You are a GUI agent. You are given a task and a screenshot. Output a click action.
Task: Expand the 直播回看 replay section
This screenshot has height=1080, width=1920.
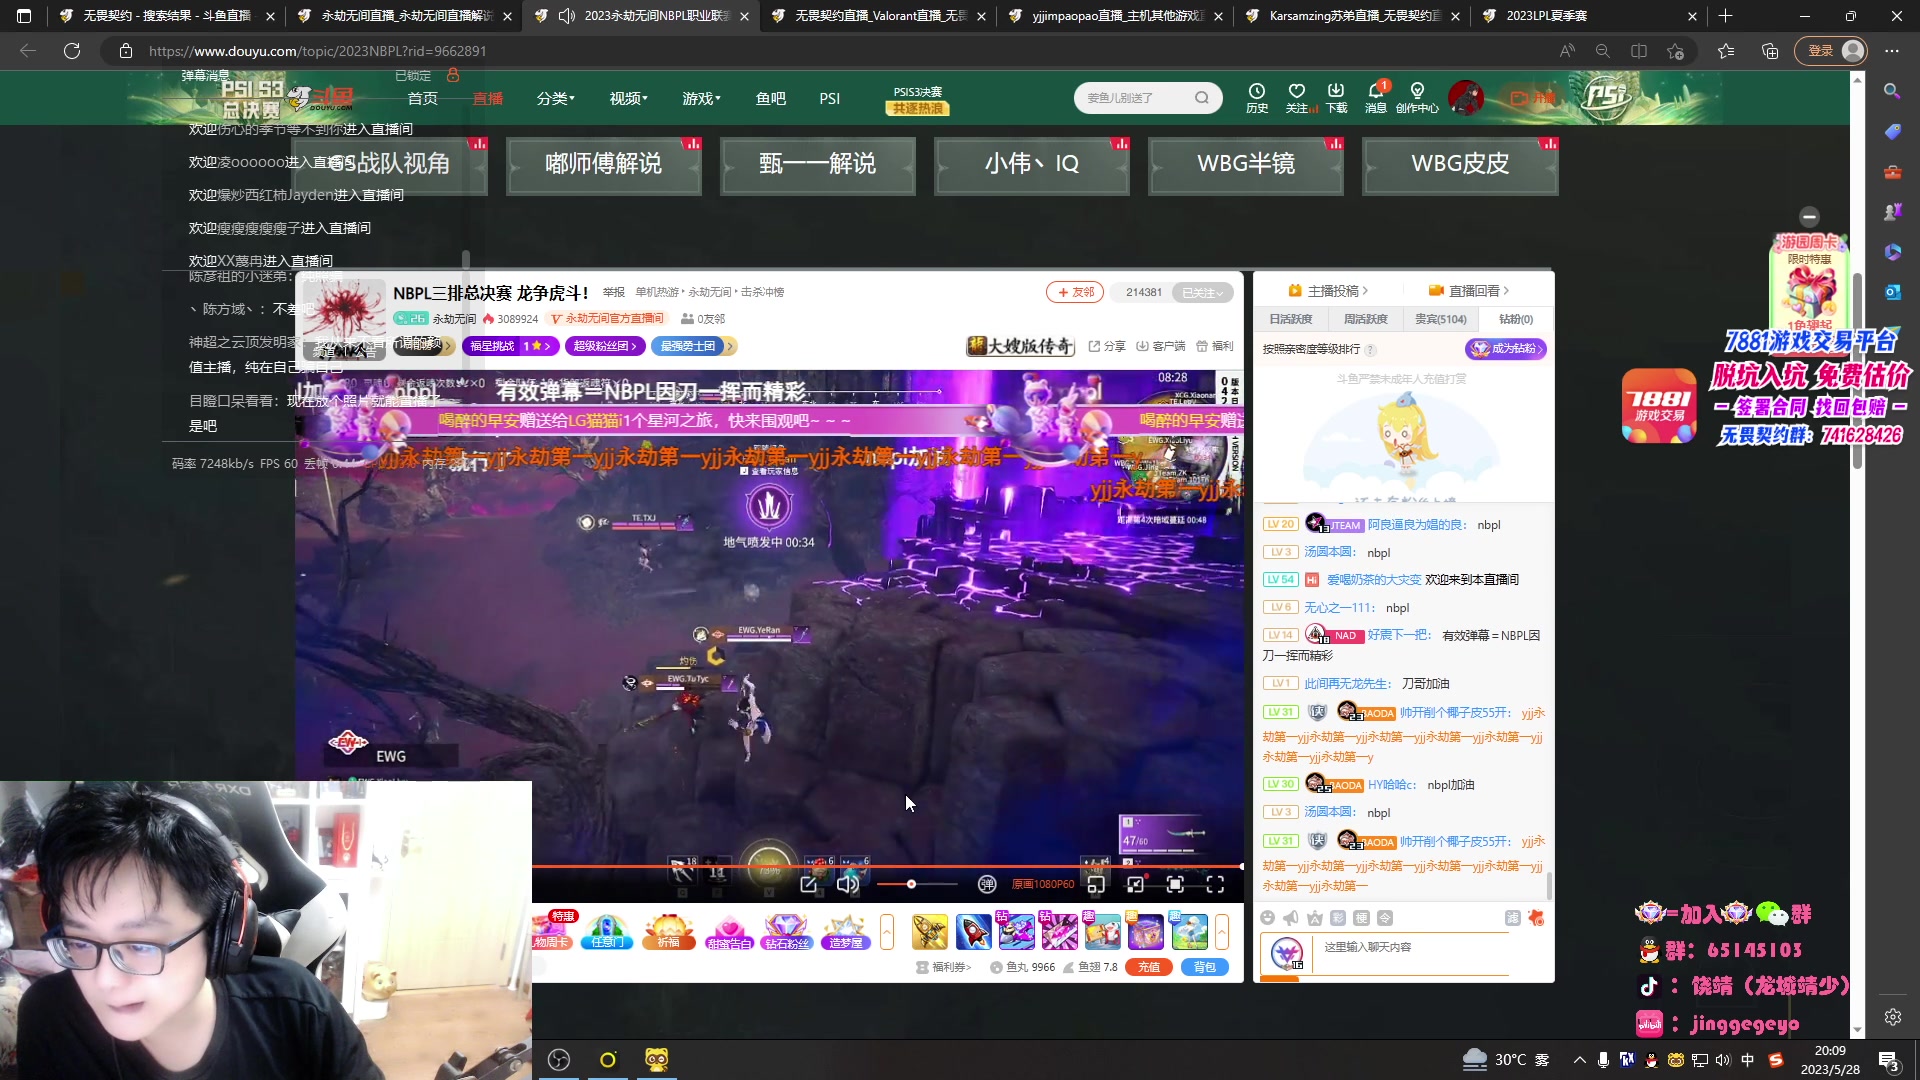(x=1469, y=291)
